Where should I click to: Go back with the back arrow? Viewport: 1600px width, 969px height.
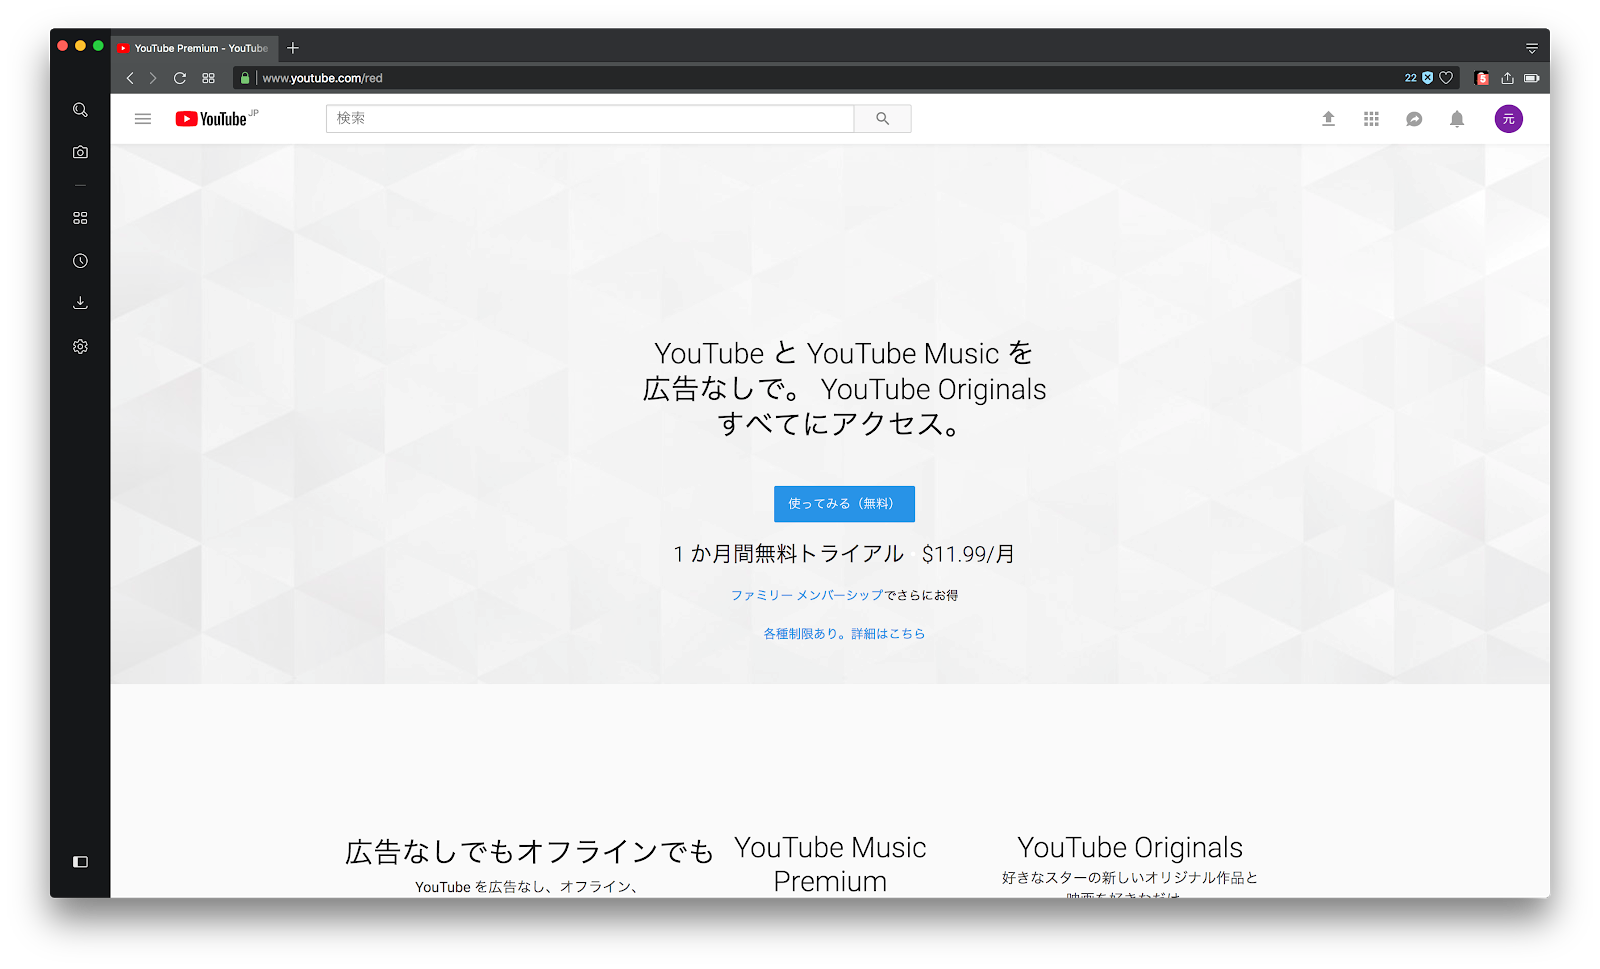pyautogui.click(x=130, y=78)
